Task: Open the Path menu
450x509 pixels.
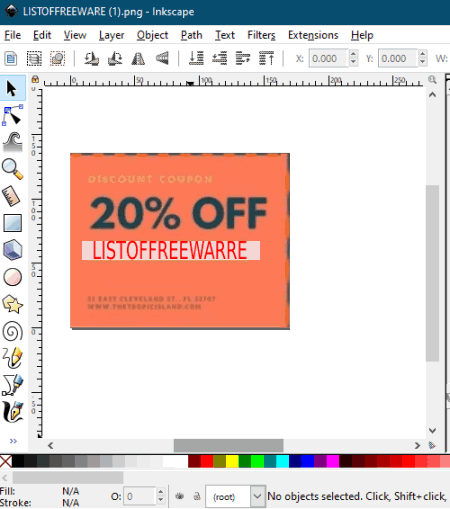Action: (x=191, y=35)
